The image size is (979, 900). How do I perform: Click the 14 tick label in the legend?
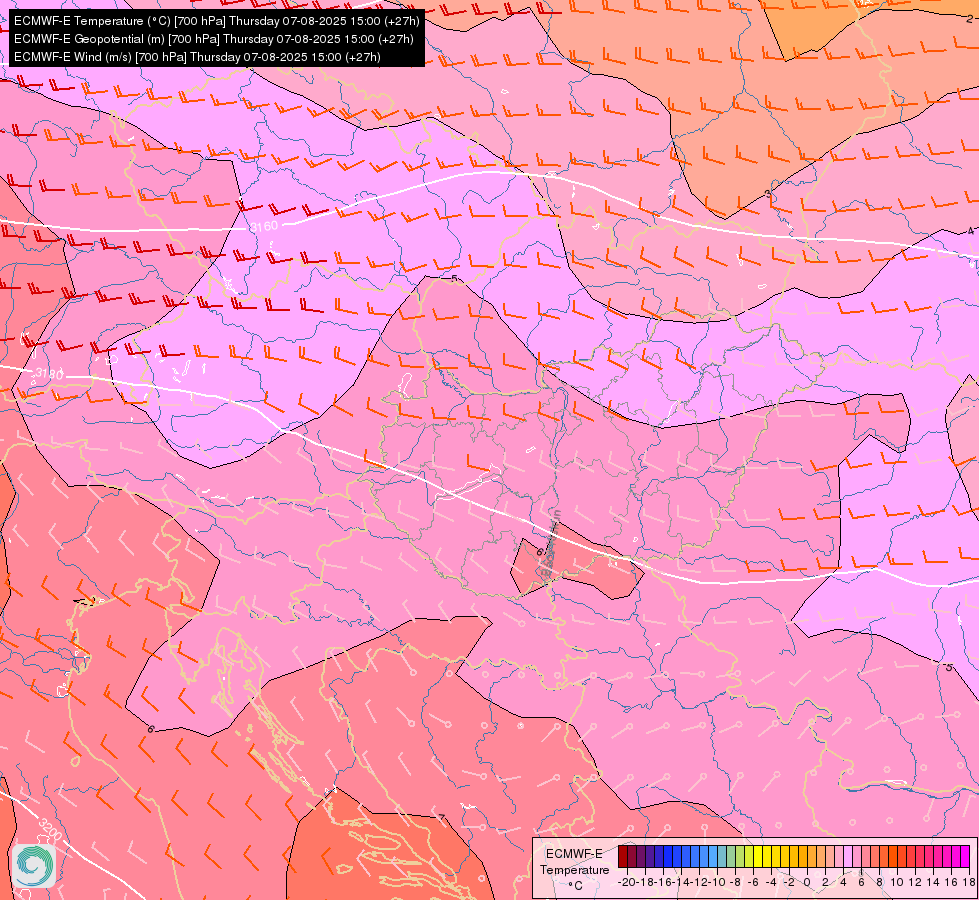[933, 882]
